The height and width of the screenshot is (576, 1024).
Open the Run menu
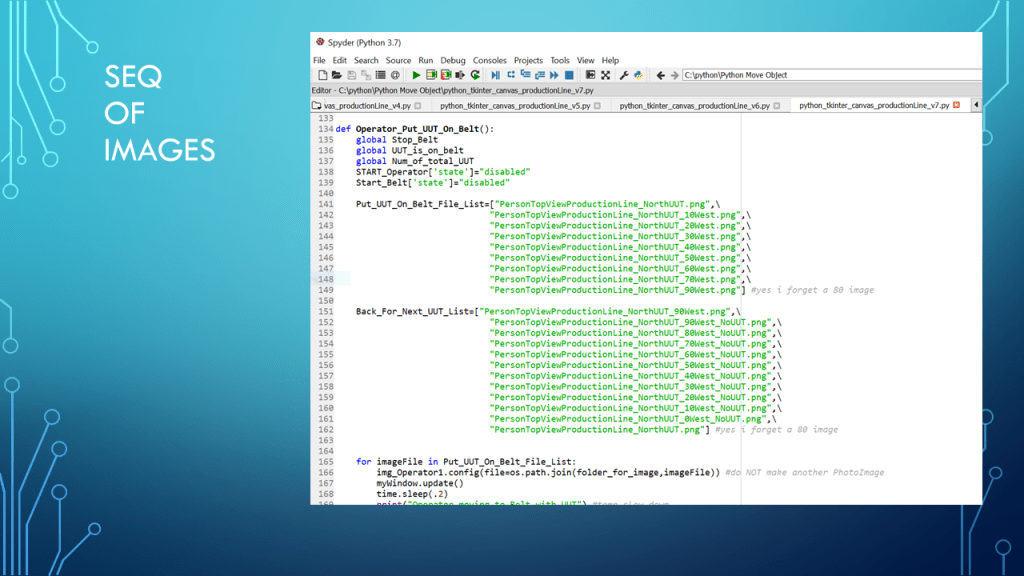point(426,60)
